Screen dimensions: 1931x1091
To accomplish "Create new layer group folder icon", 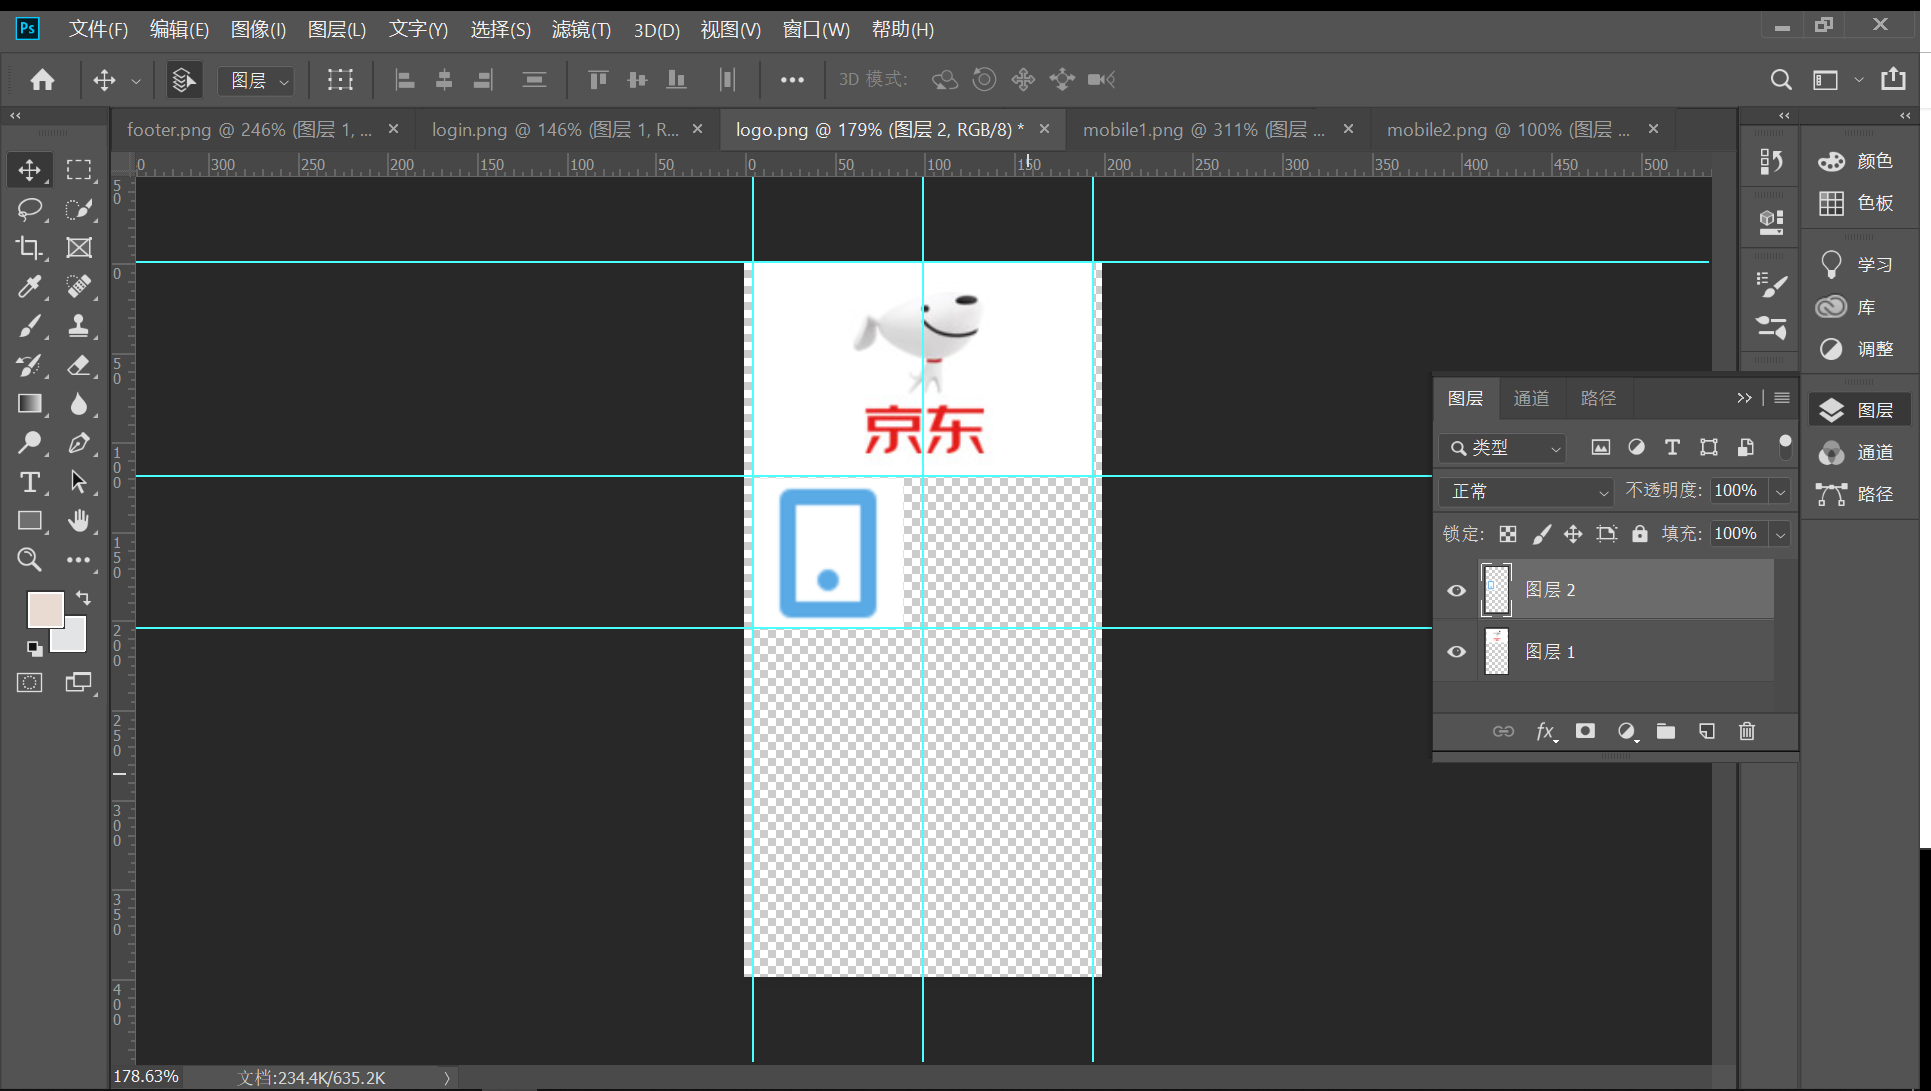I will point(1666,732).
